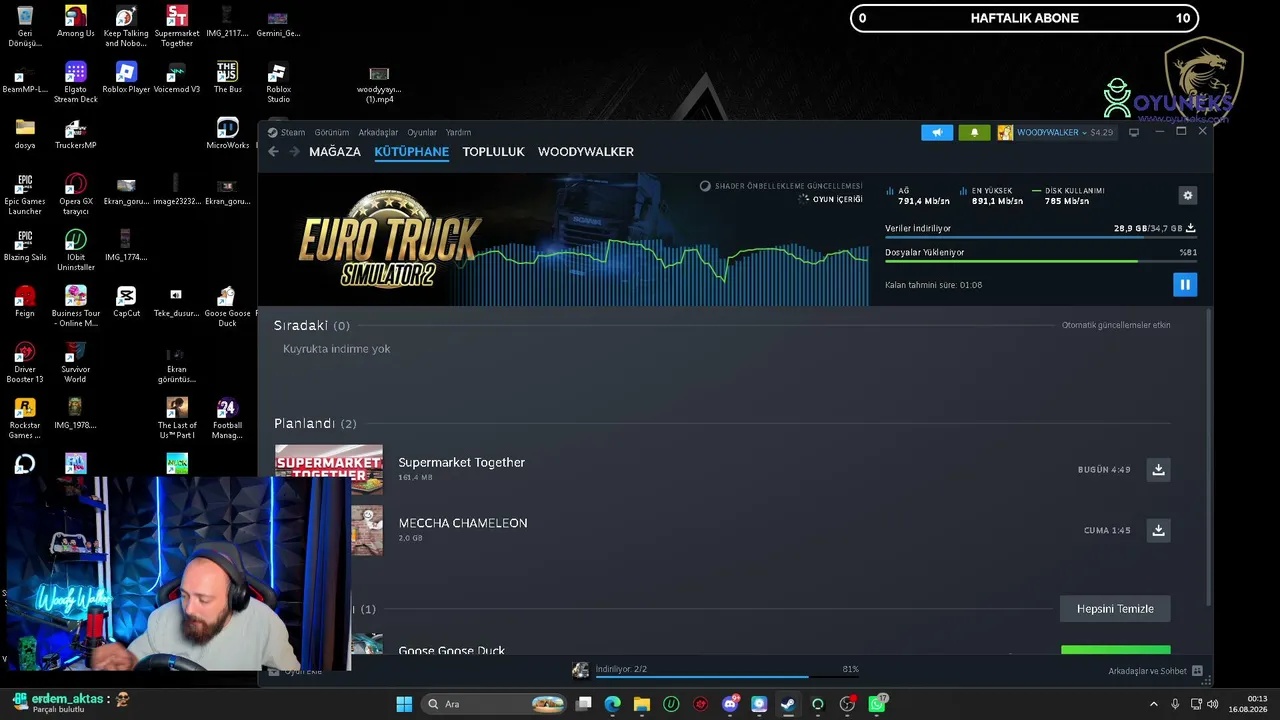Select the Driver Booster 13 icon
The height and width of the screenshot is (720, 1280).
25,362
